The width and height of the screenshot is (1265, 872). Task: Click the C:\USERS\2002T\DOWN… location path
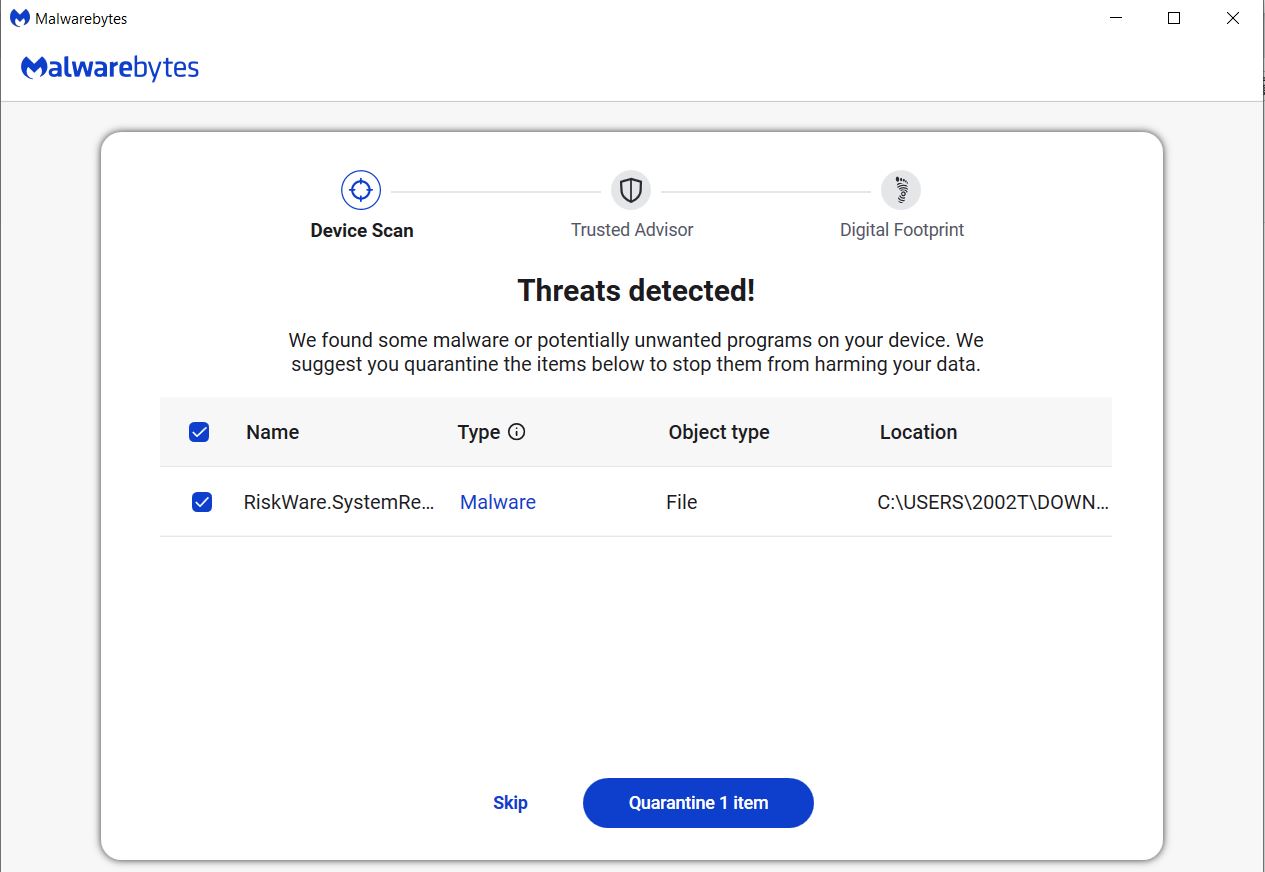click(994, 502)
